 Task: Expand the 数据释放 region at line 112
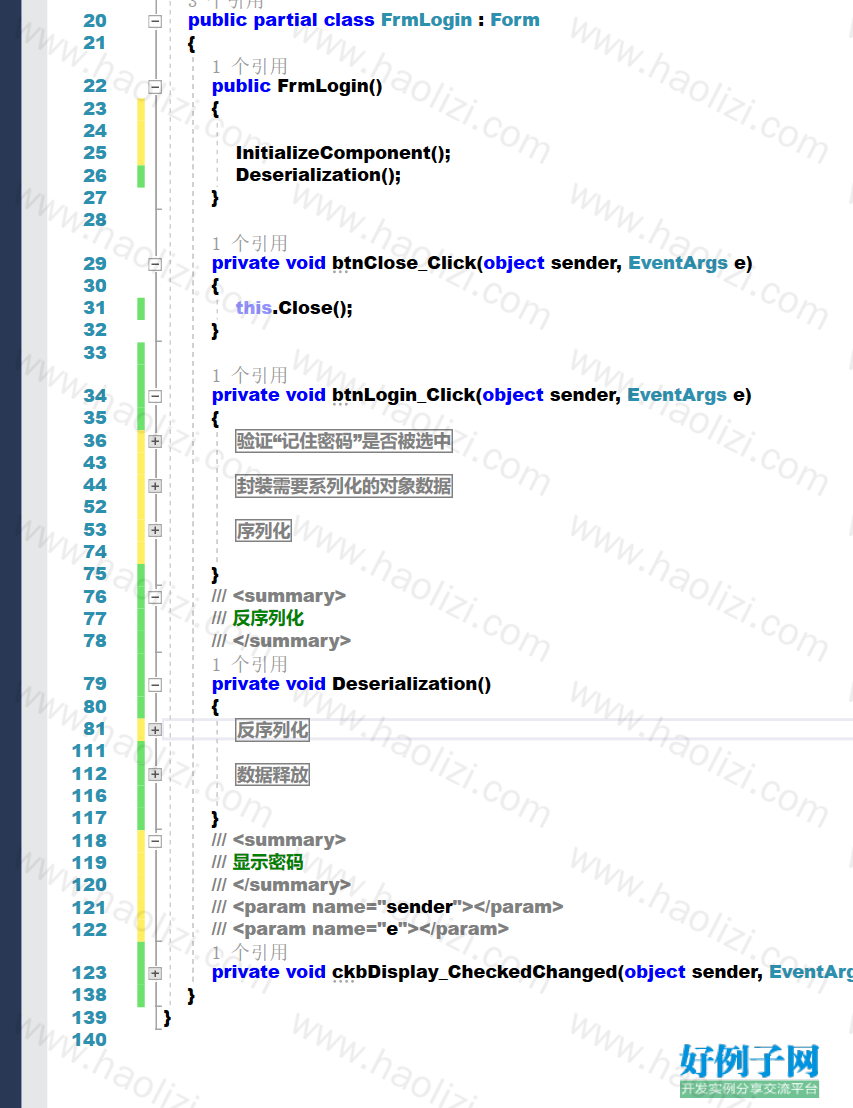click(155, 774)
